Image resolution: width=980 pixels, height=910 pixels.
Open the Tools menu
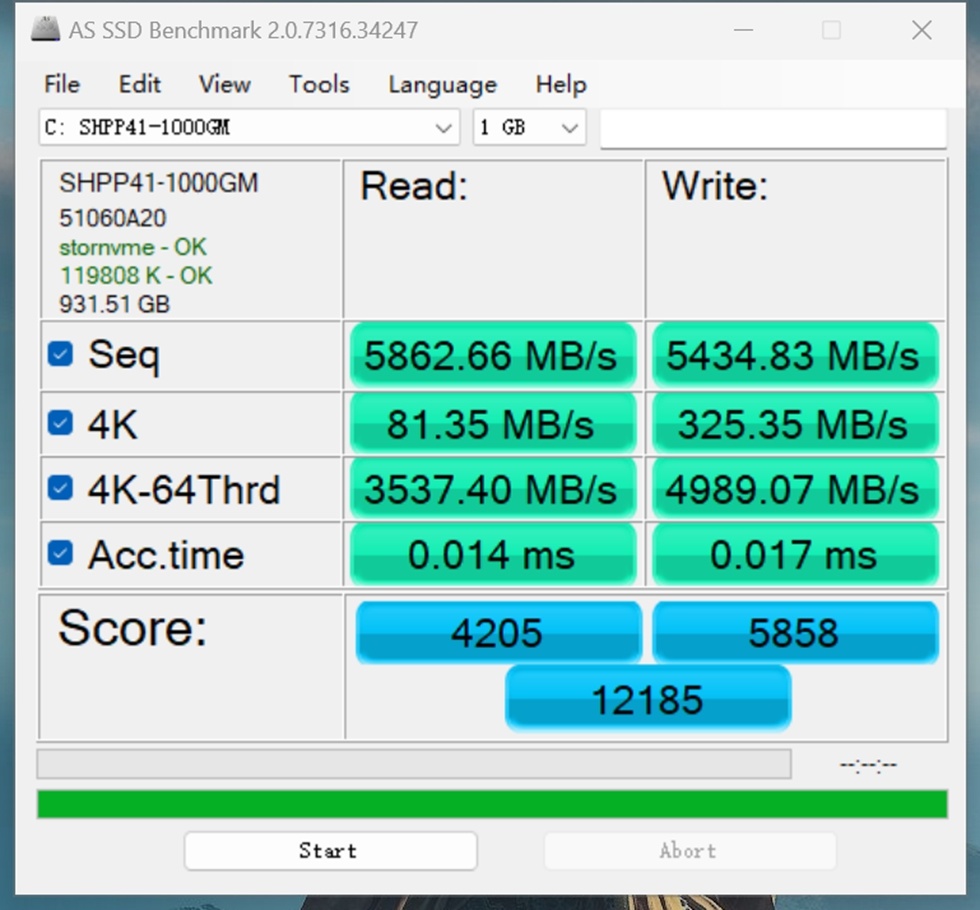point(319,84)
